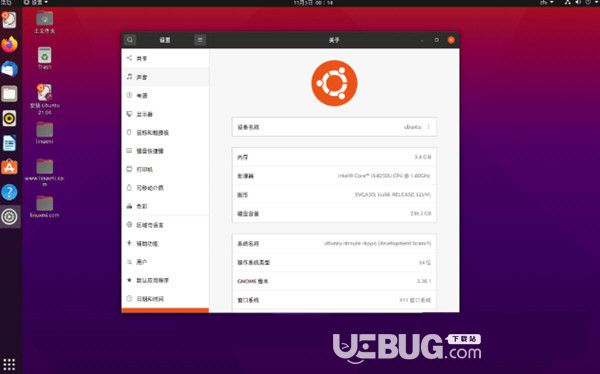Image resolution: width=600 pixels, height=374 pixels.
Task: Select Color (色彩) settings
Action: coord(165,206)
